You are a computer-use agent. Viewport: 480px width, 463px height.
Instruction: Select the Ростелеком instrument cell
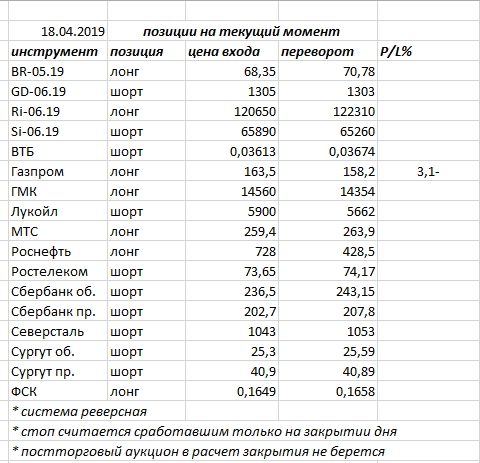point(58,271)
